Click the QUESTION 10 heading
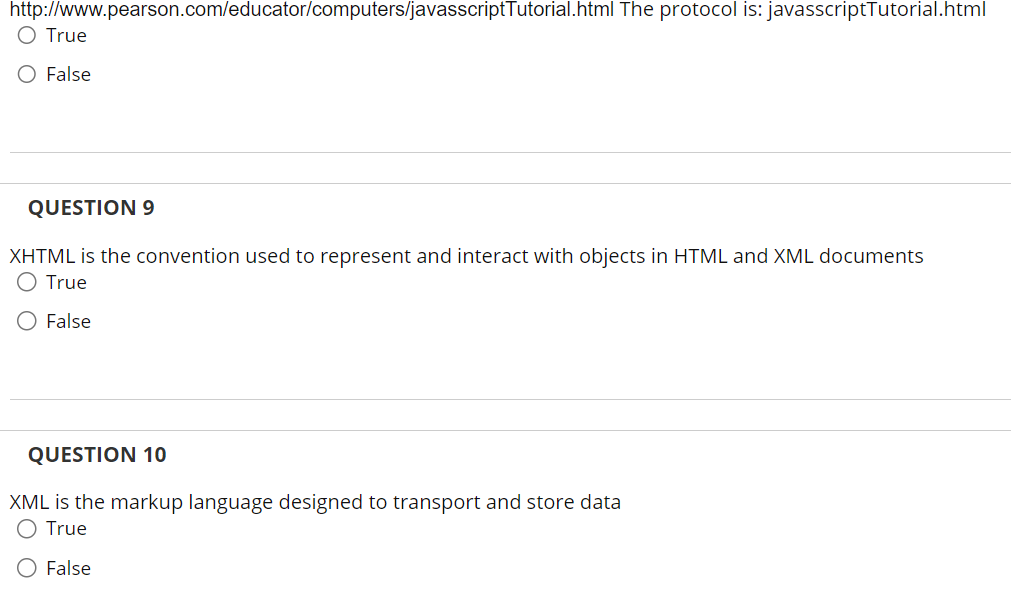1011x595 pixels. tap(97, 454)
